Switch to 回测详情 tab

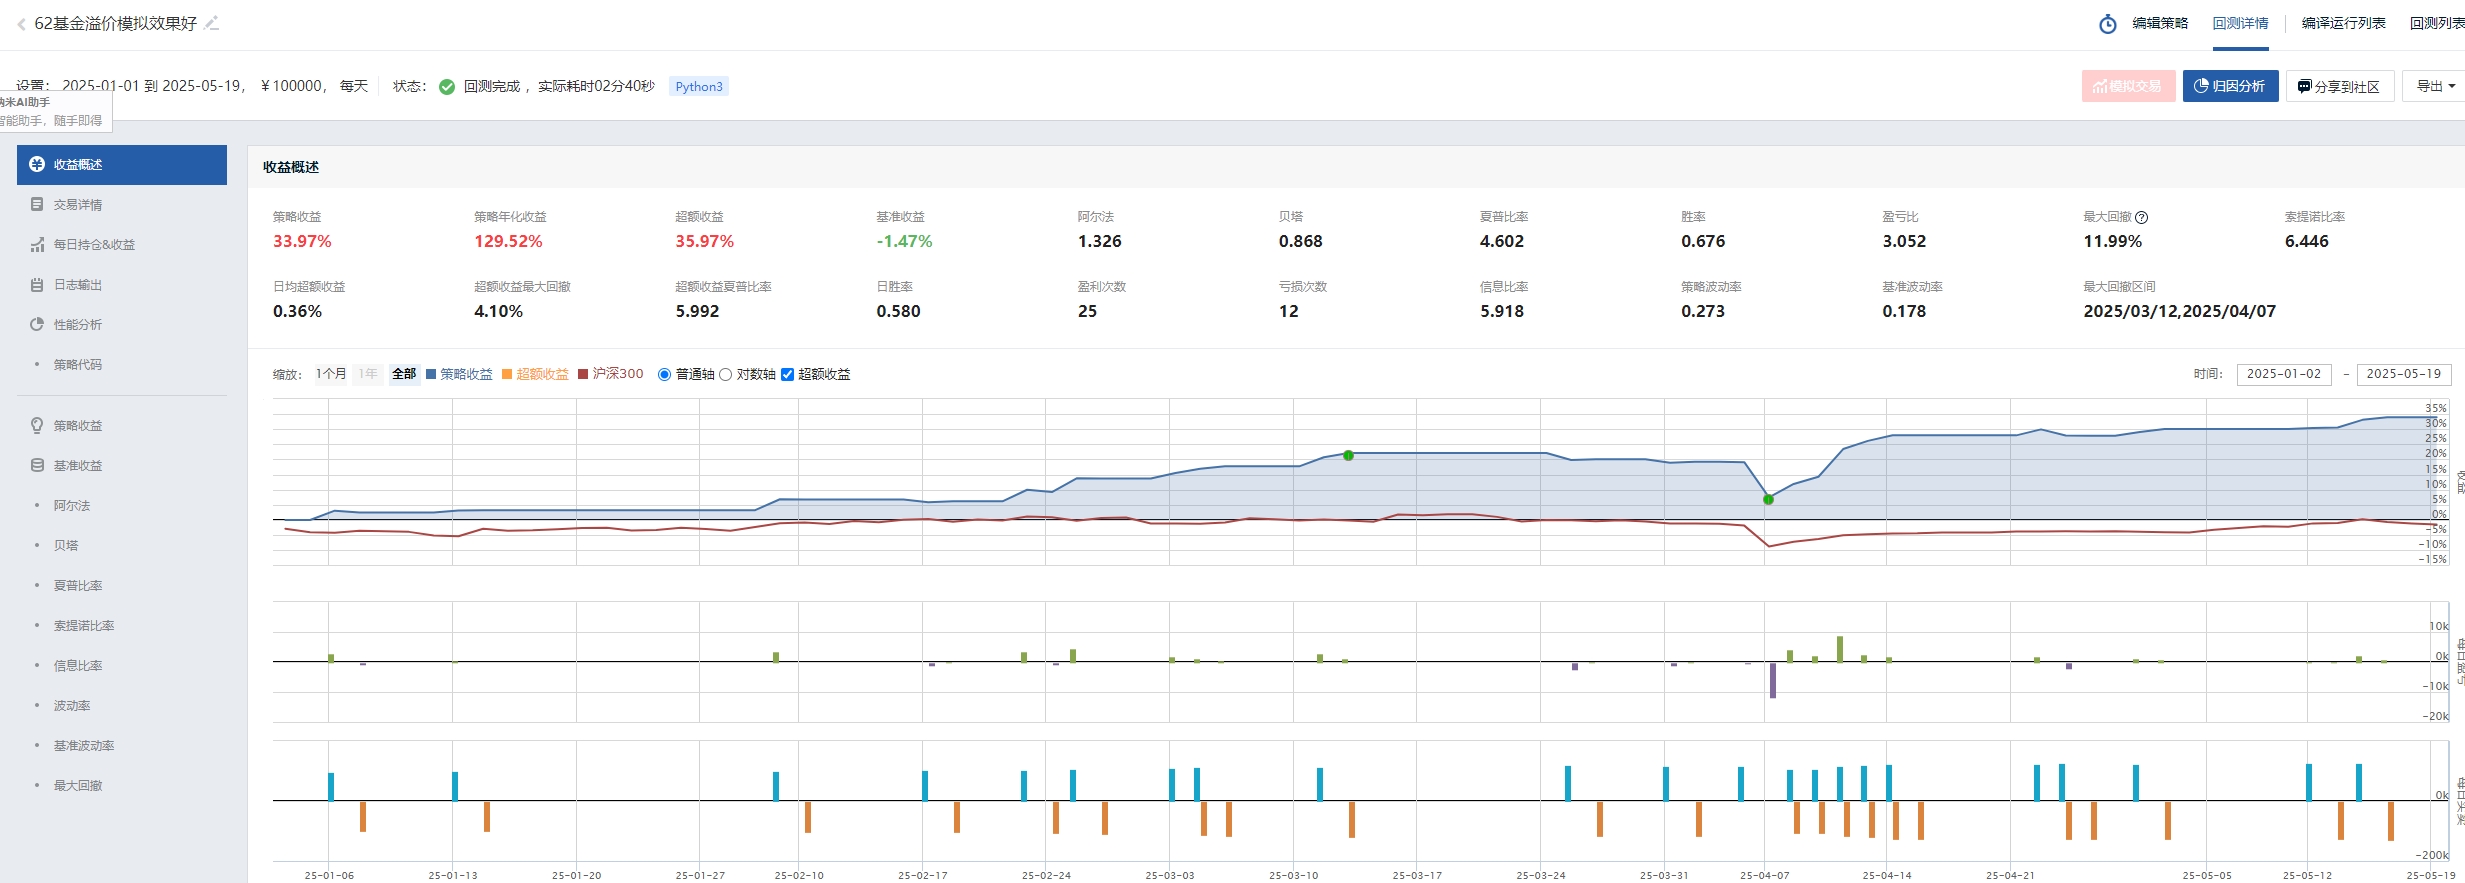click(x=2240, y=24)
